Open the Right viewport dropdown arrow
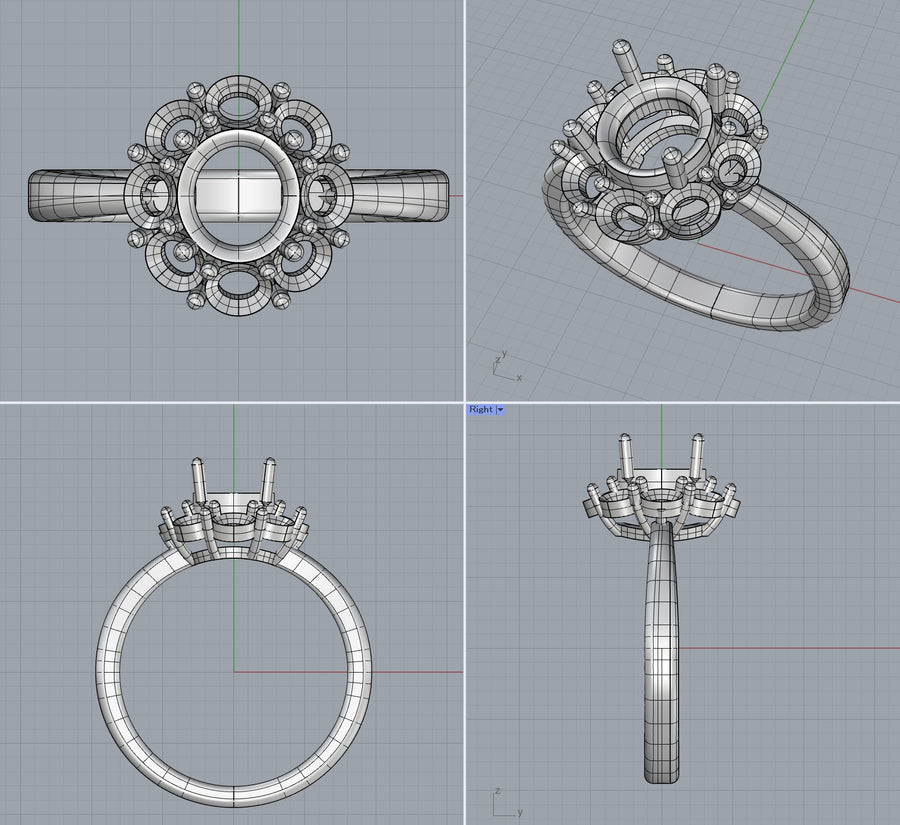Screen dimensions: 900x825 500,410
